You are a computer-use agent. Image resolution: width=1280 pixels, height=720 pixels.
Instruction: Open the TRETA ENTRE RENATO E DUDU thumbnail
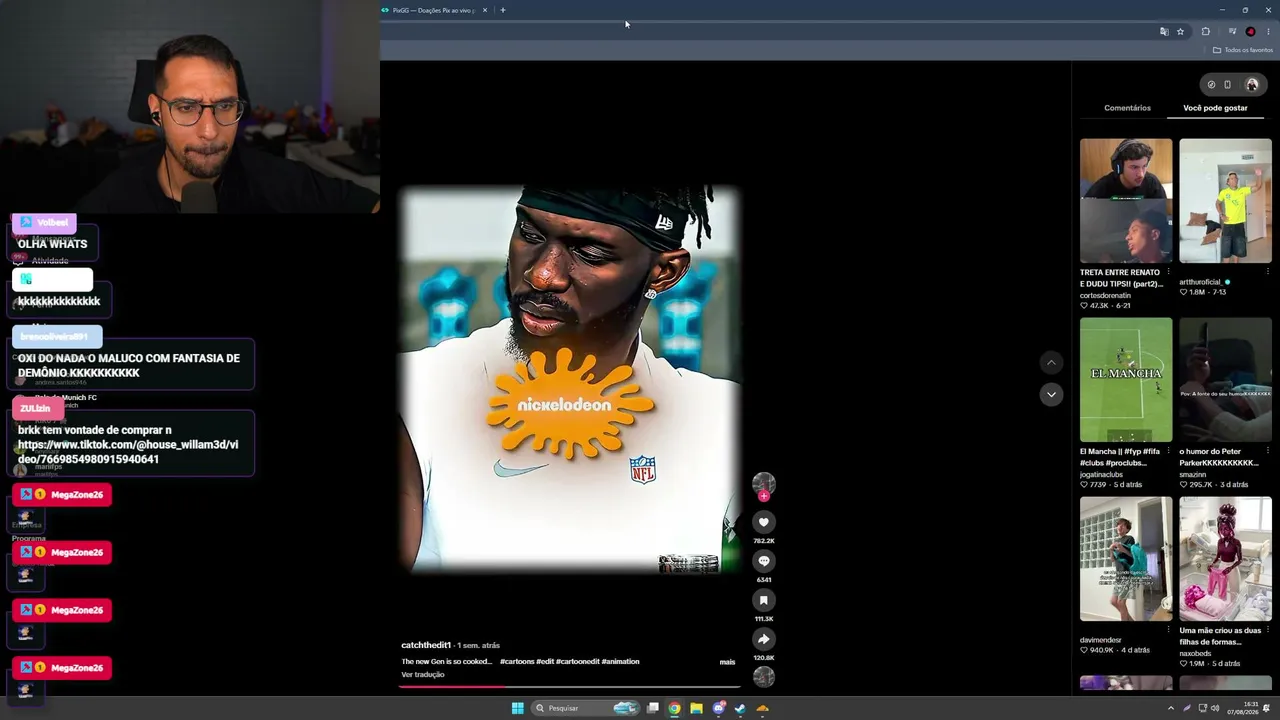[1126, 201]
